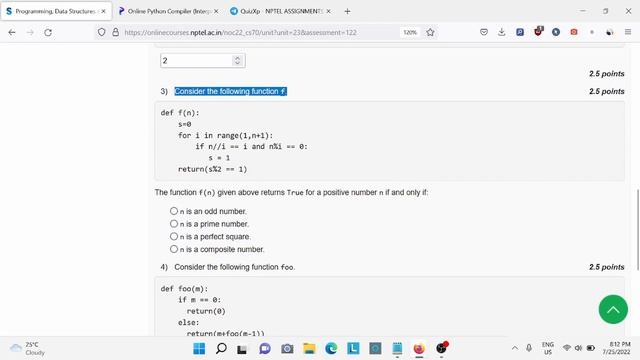Select 'n is an odd number' option
640x360 pixels.
[174, 211]
